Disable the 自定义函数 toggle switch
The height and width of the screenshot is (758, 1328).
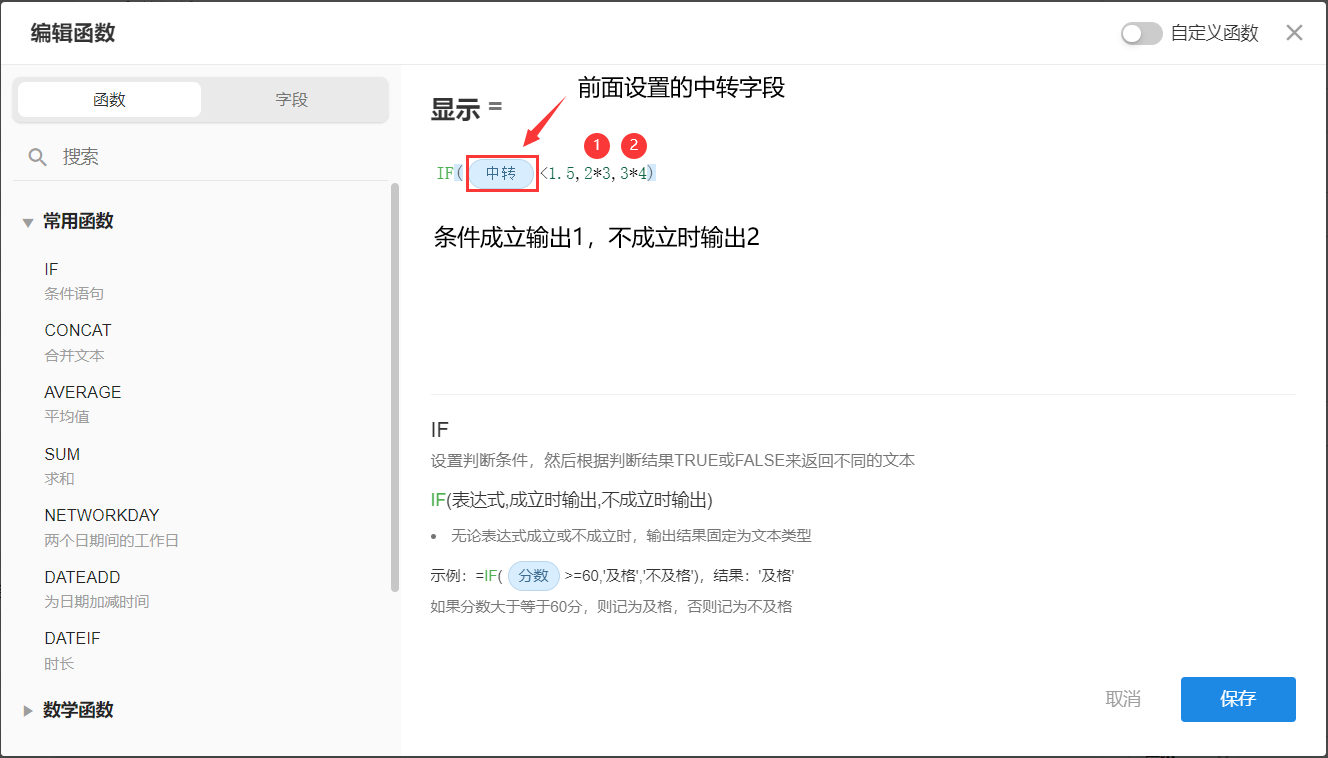[1141, 33]
